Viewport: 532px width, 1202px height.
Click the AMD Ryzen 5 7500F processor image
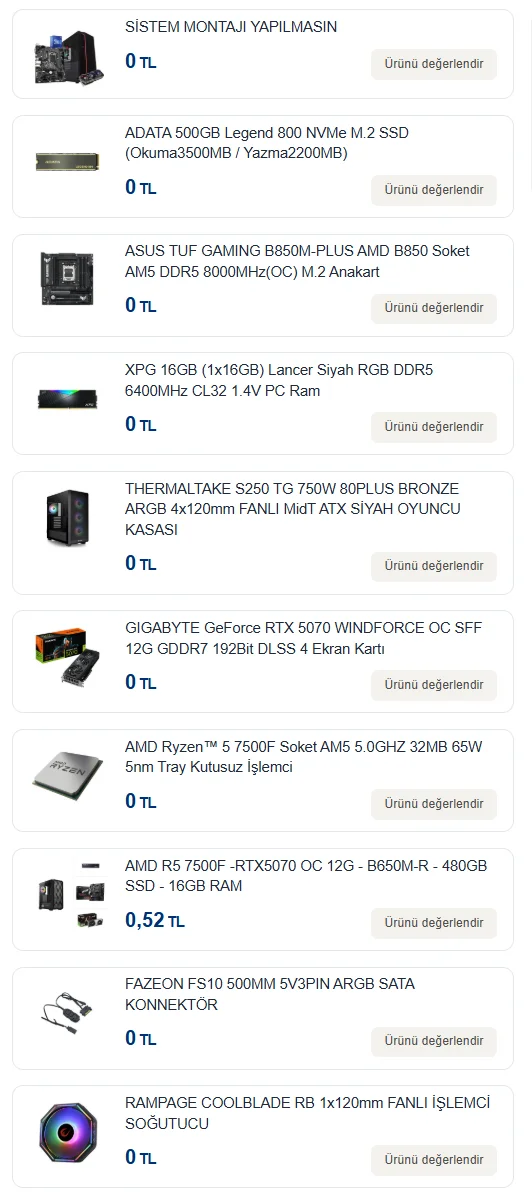pos(69,777)
